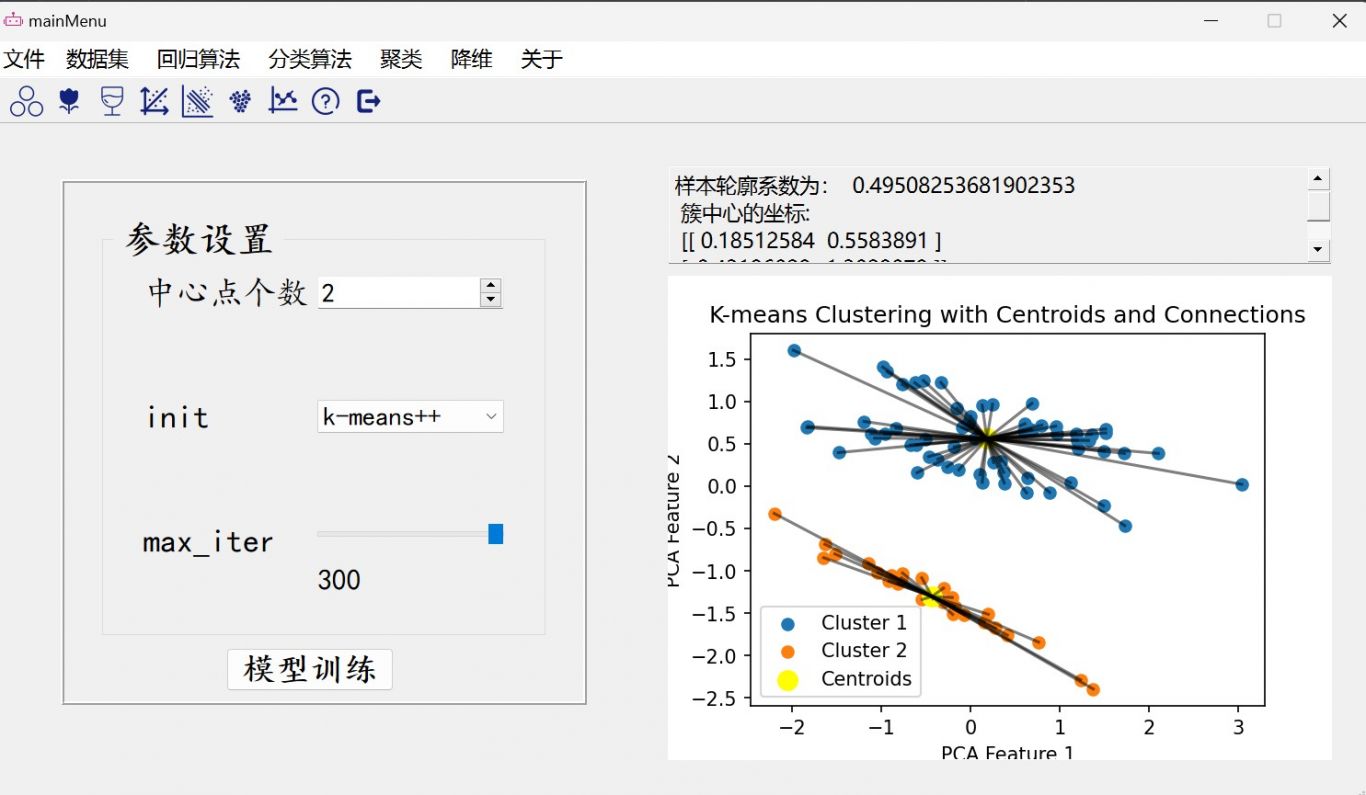Click the PCA Feature 2 axis label

pos(676,520)
